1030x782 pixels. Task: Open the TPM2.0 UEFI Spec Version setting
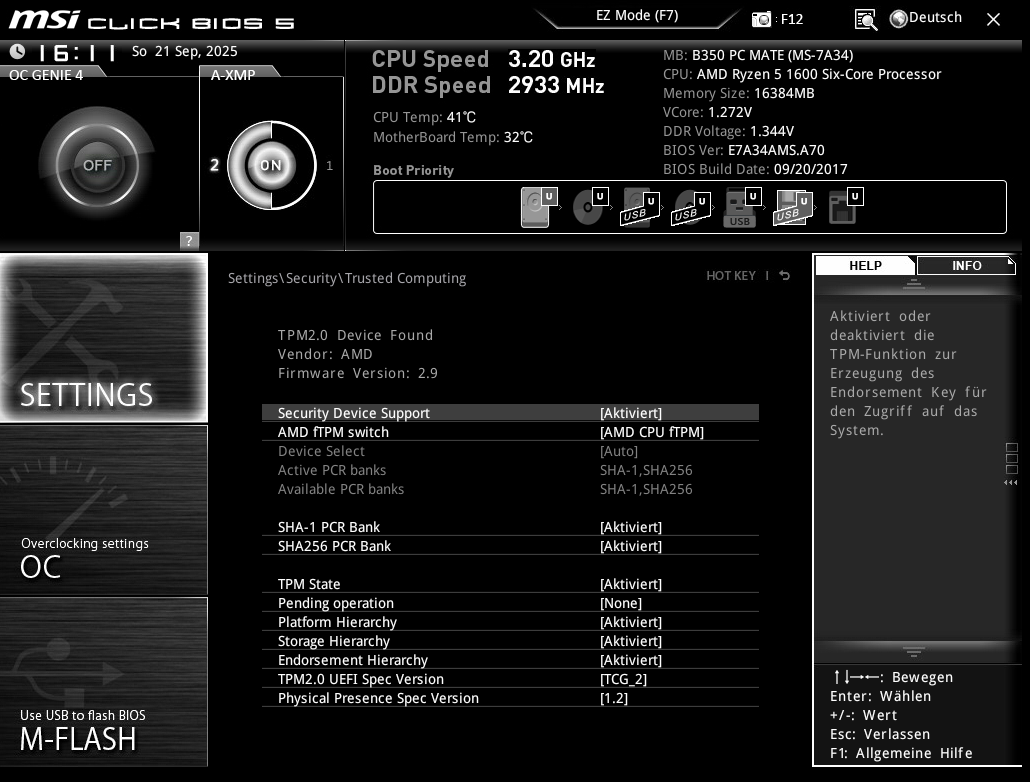point(510,679)
